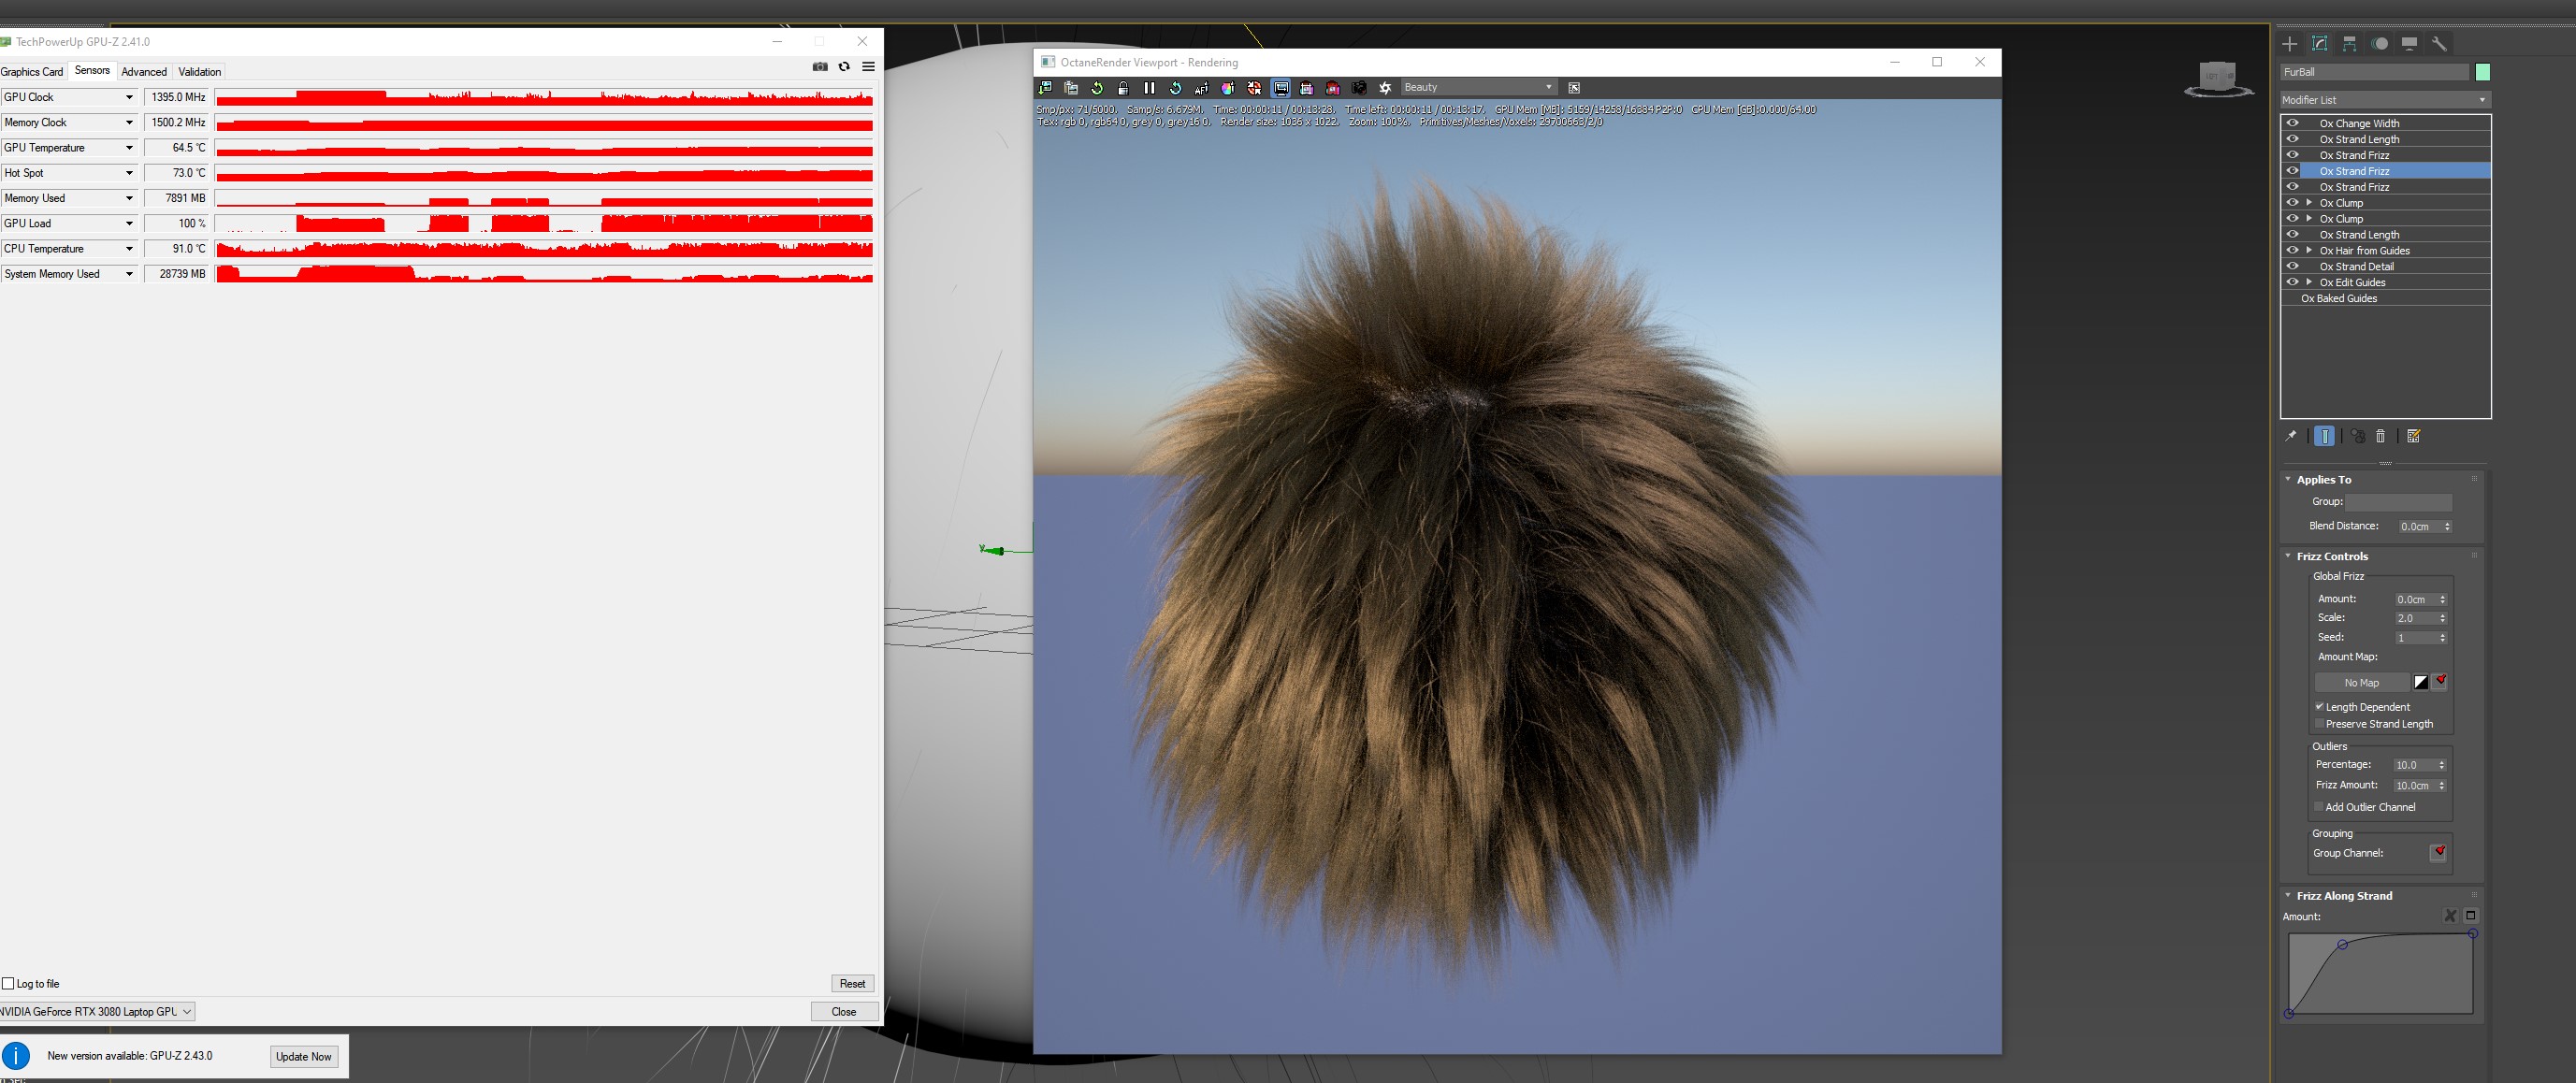Switch to GPU-Z Advanced tab
The width and height of the screenshot is (2576, 1083).
tap(144, 72)
